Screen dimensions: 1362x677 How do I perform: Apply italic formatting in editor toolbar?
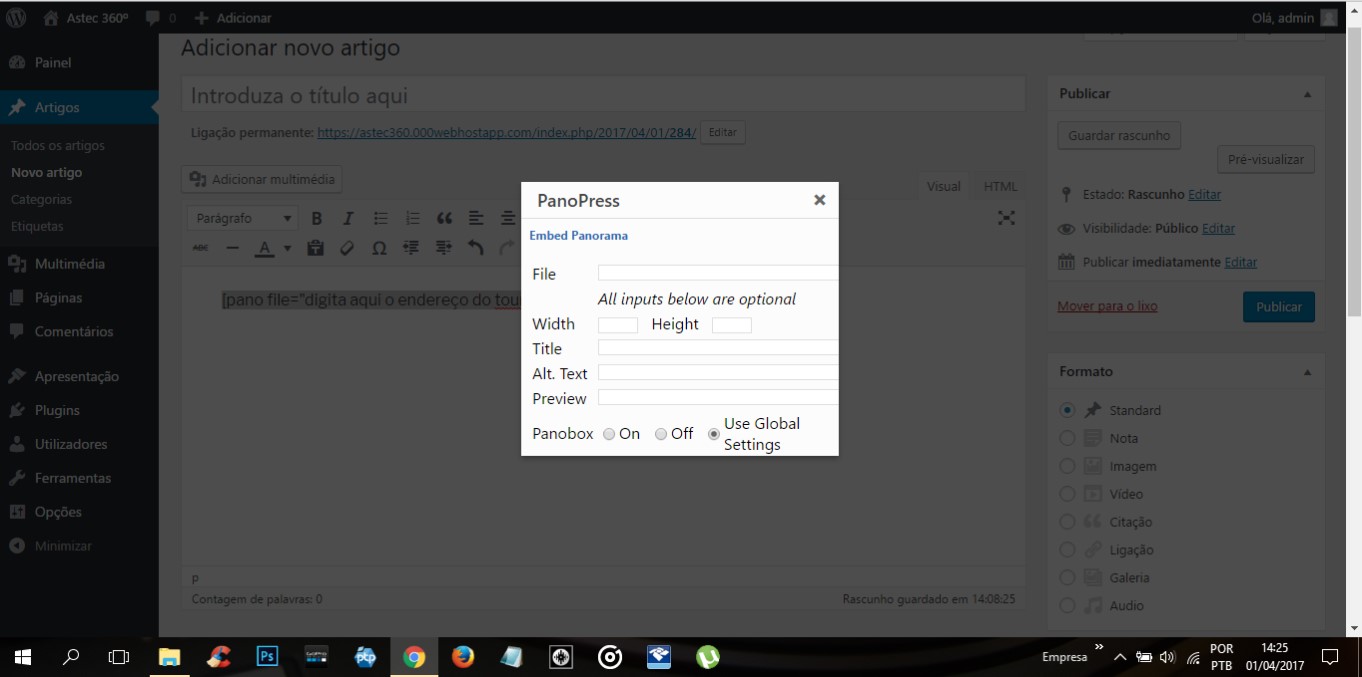point(348,219)
